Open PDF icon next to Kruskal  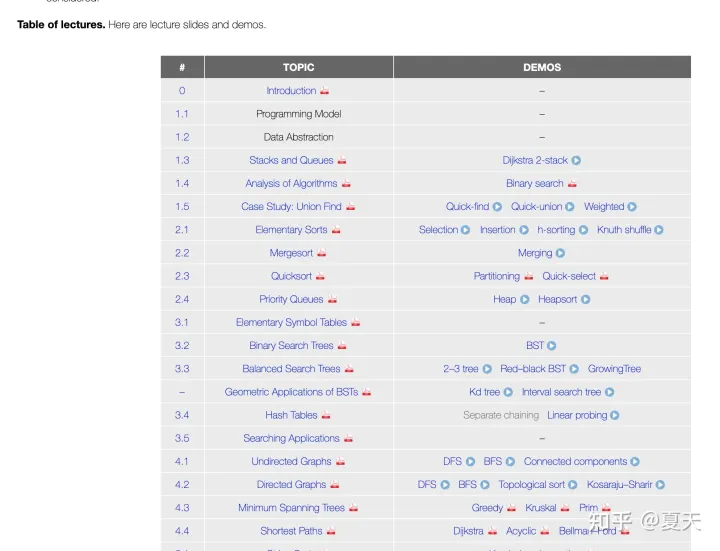tap(565, 507)
